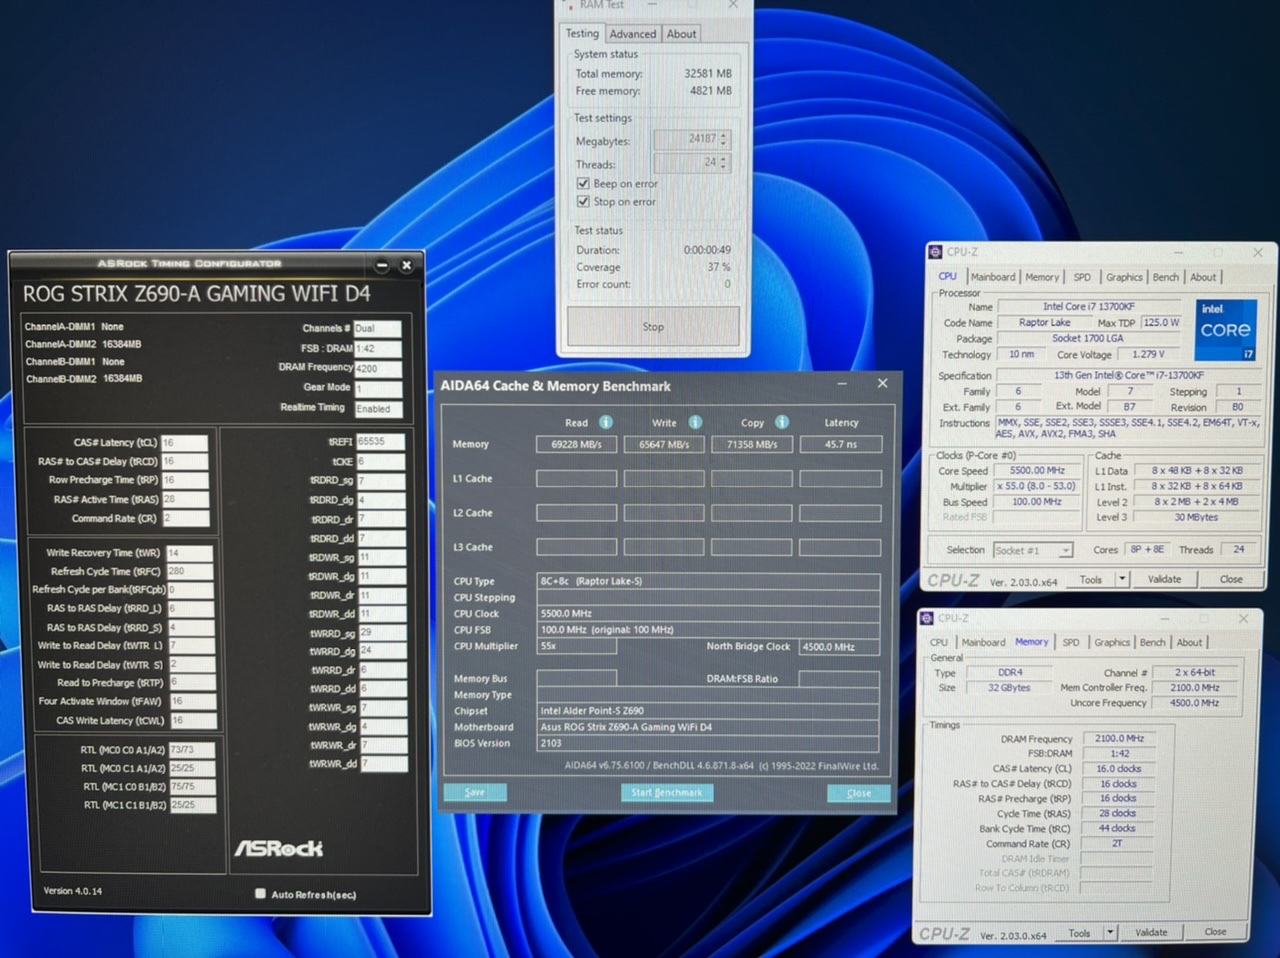This screenshot has height=958, width=1280.
Task: Toggle Stop on error checkbox
Action: (x=583, y=202)
